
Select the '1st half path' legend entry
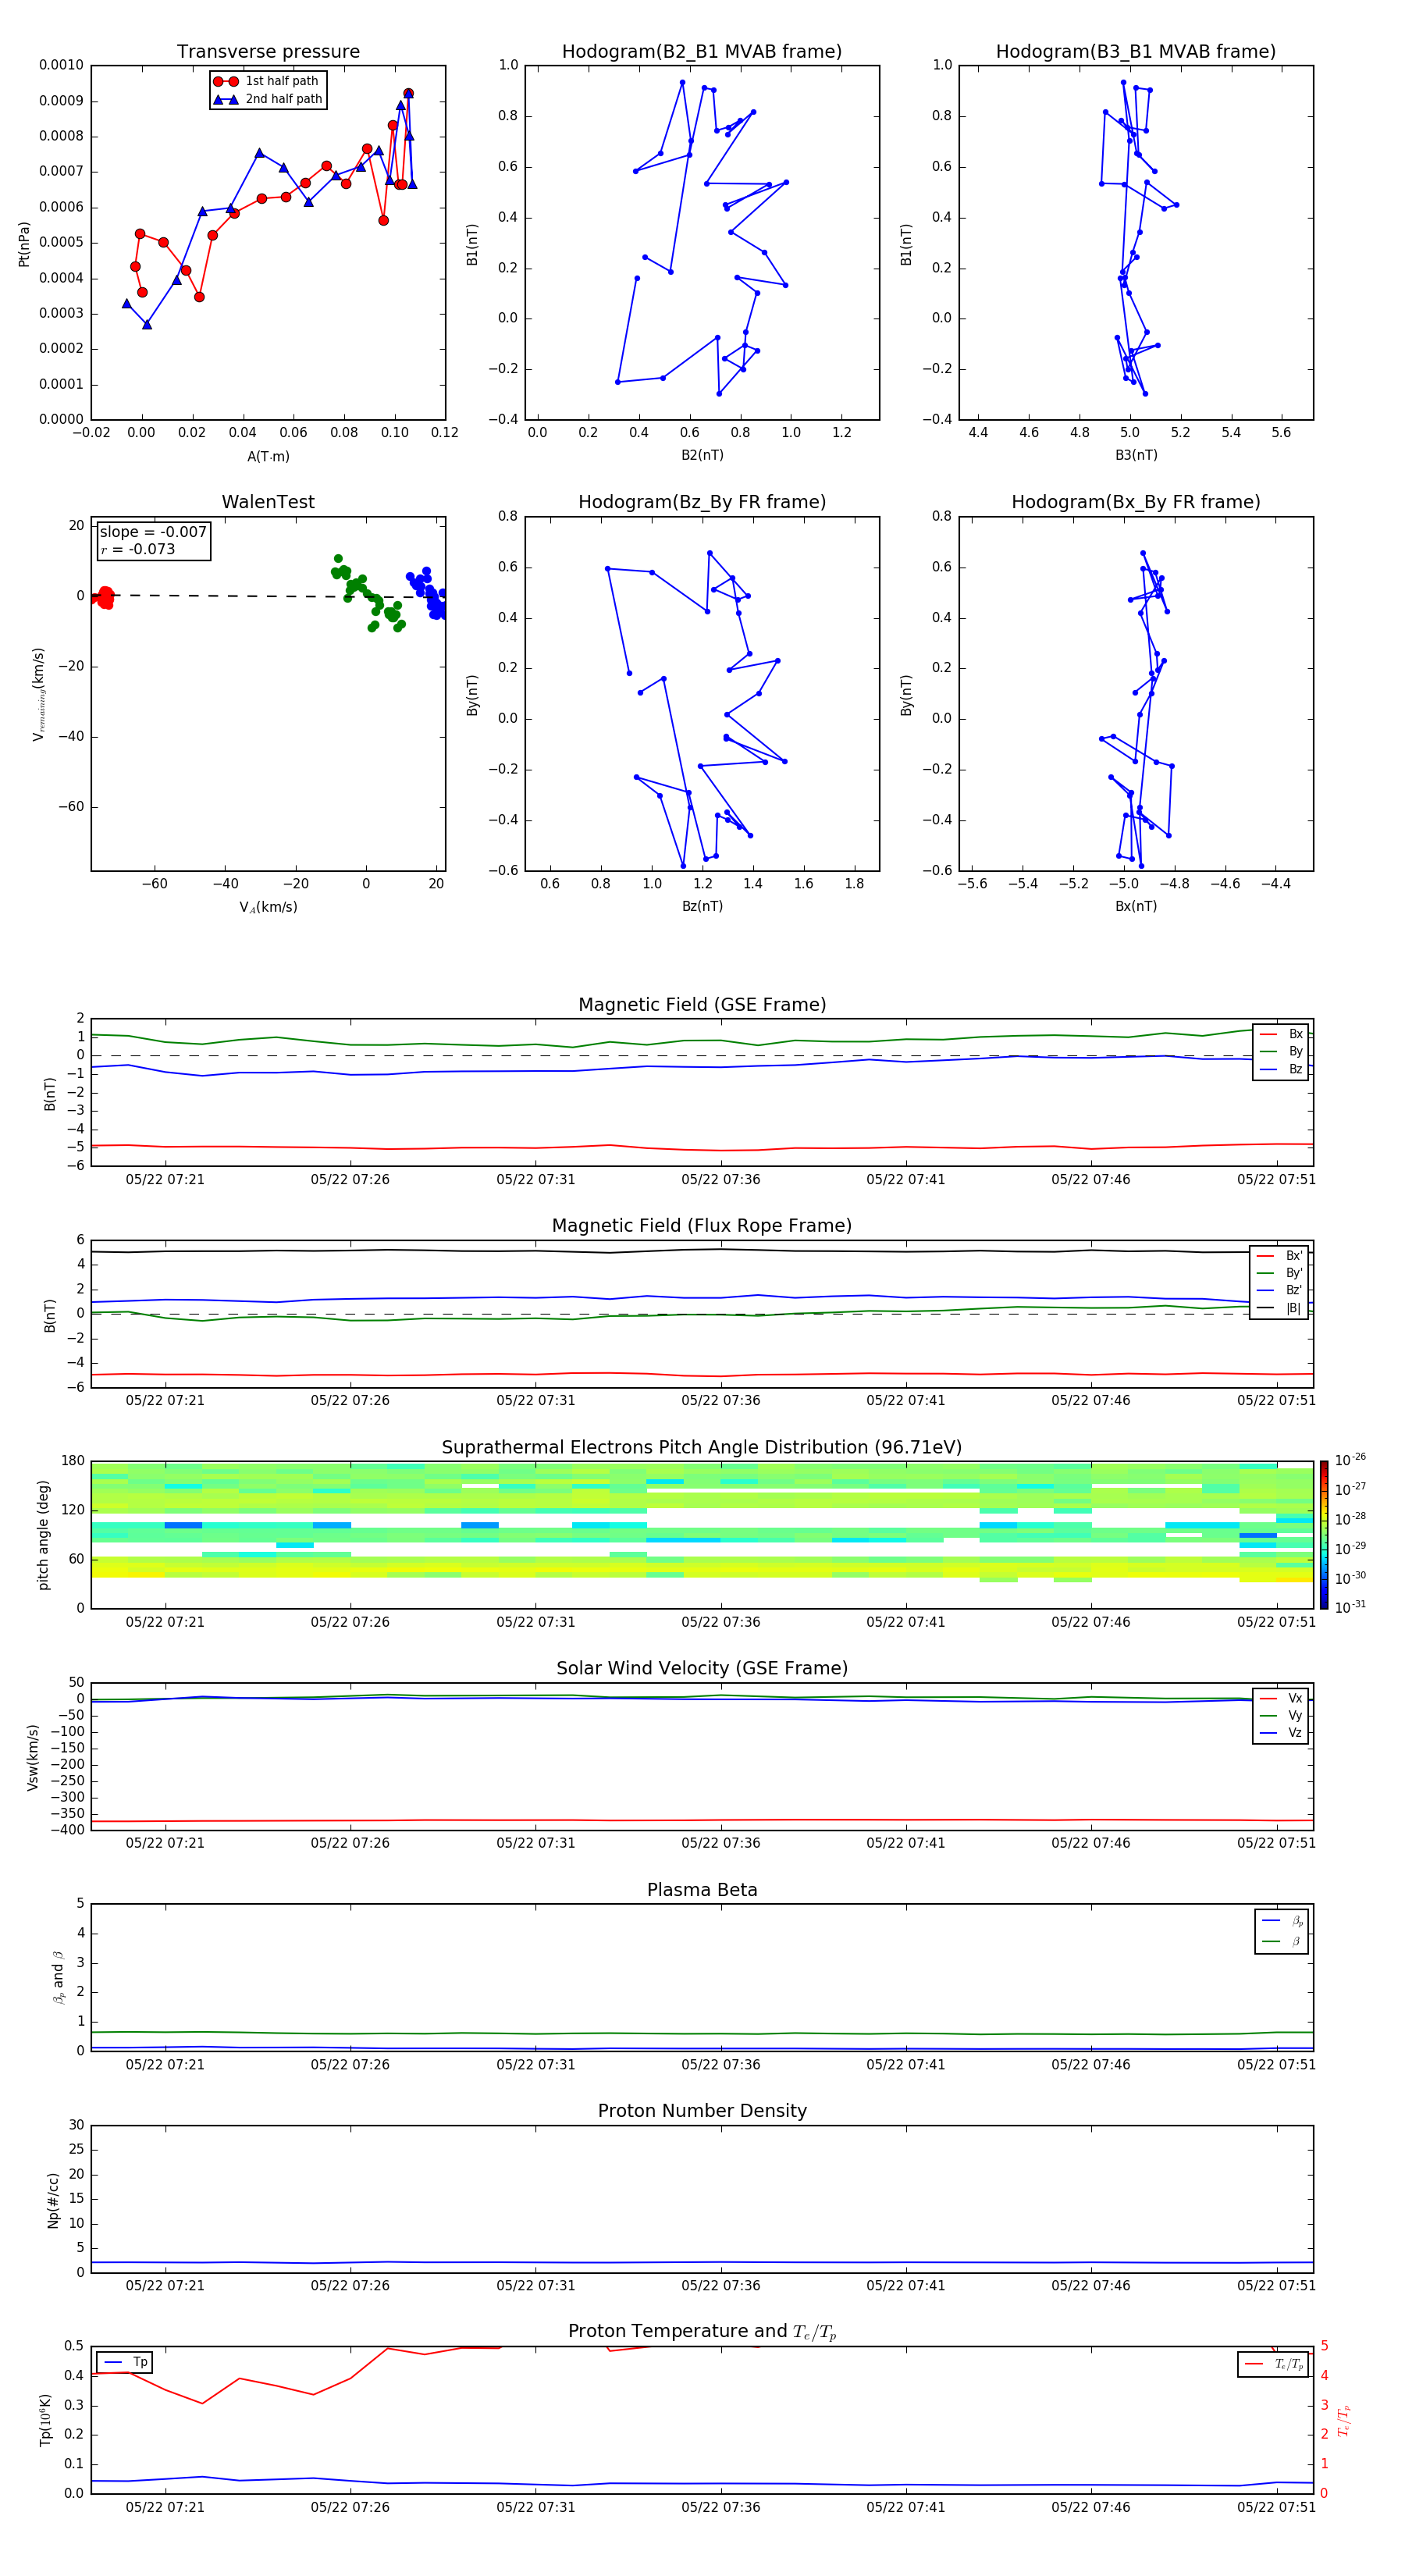click(267, 81)
